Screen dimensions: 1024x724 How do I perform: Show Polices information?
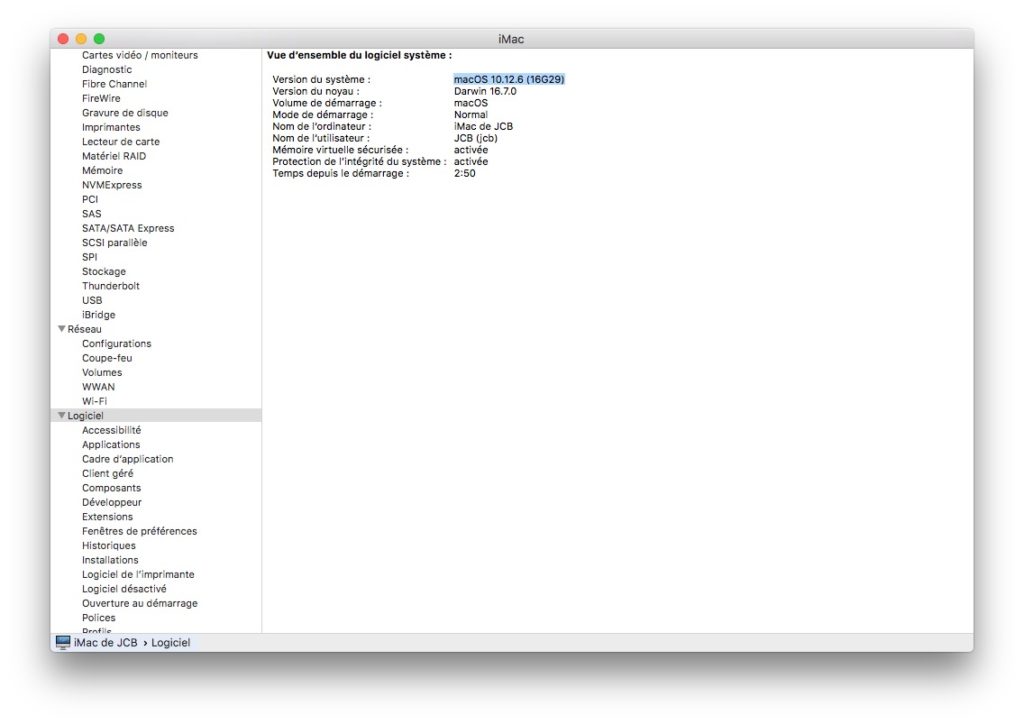[99, 617]
